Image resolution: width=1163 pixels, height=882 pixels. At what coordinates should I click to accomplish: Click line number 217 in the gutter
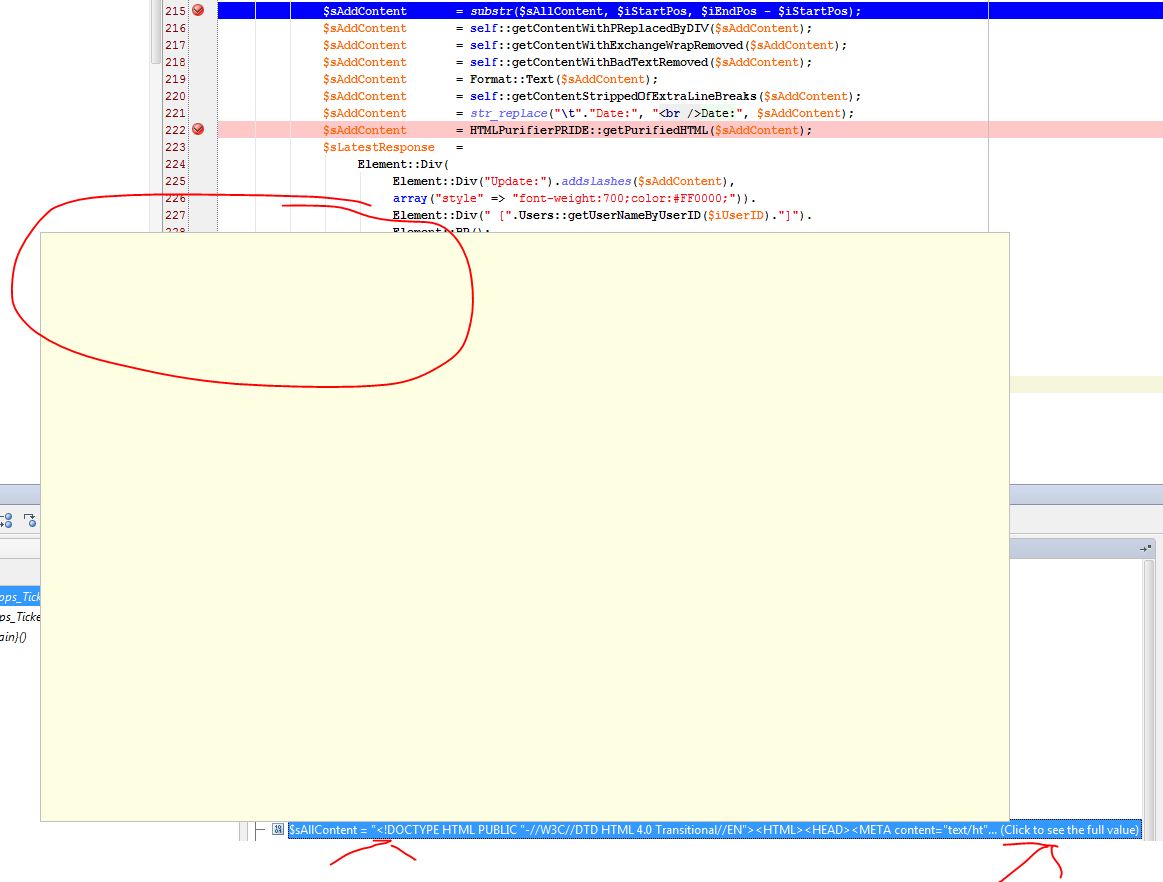(175, 45)
